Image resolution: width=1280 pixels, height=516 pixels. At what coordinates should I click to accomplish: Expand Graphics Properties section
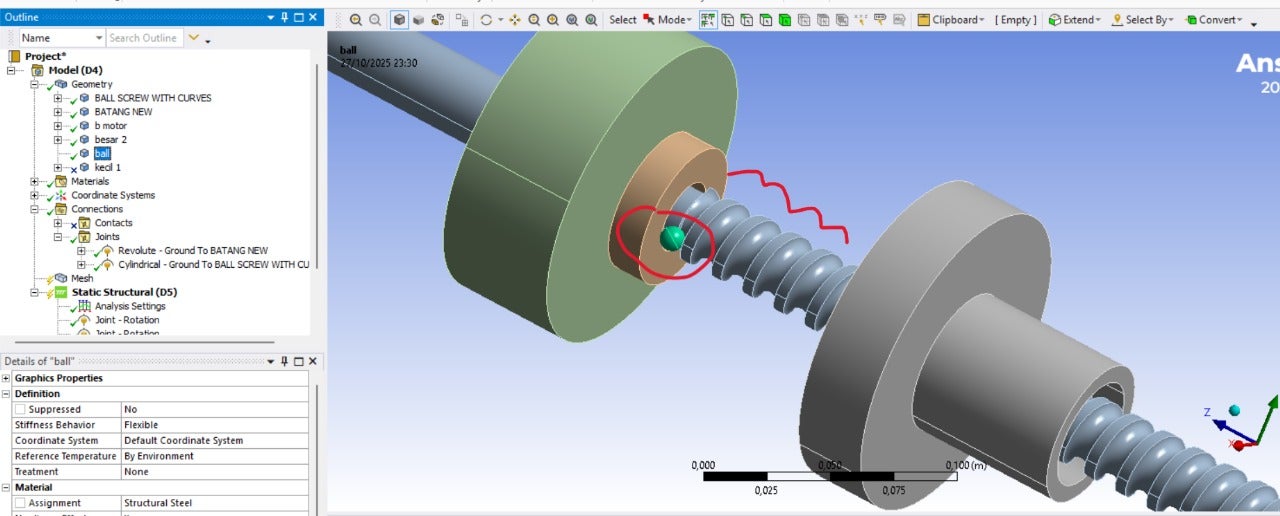(x=6, y=378)
